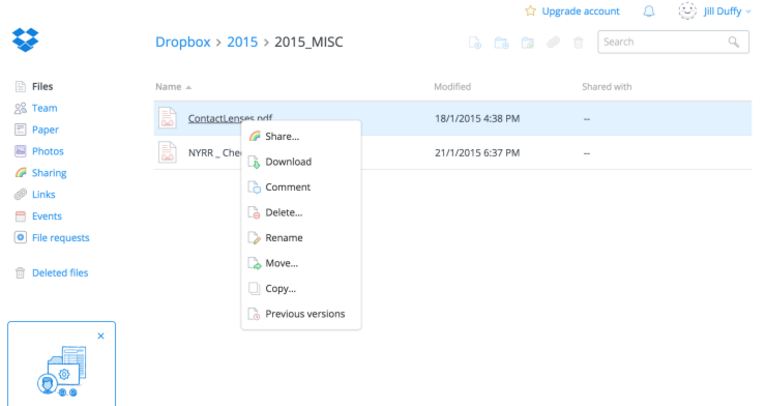
Task: Click the Shared with column header
Action: (x=607, y=87)
